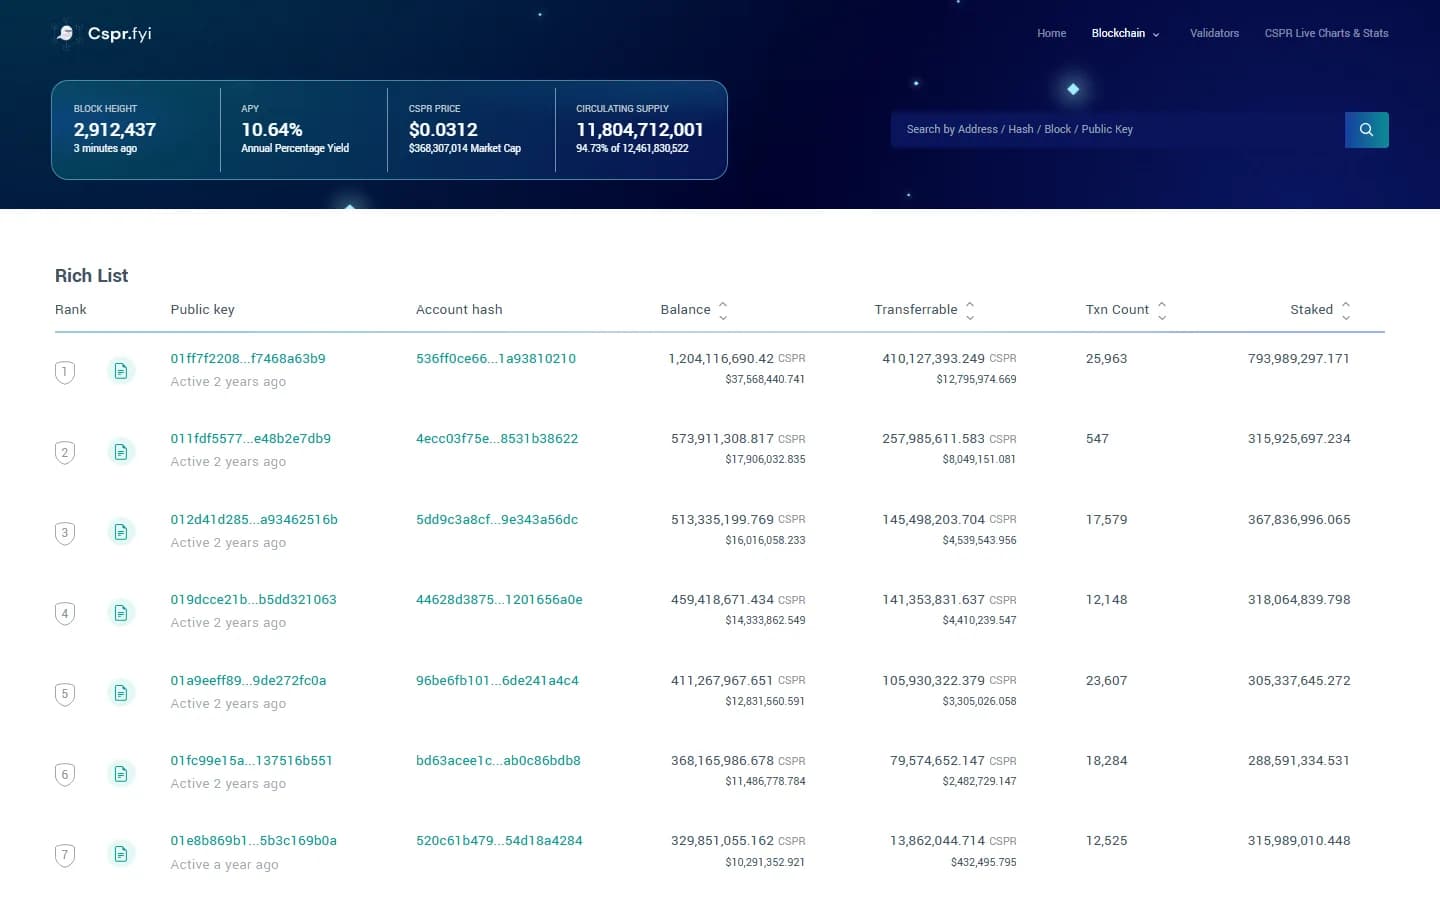Open public key 01ff7f2208...f7468a63b9
This screenshot has height=900, width=1440.
click(248, 358)
